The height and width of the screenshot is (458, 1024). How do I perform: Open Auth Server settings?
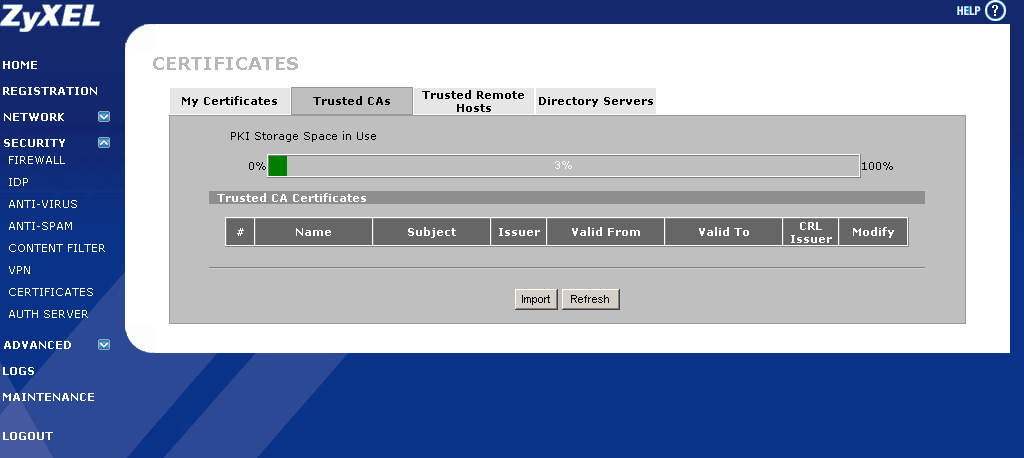pos(48,314)
